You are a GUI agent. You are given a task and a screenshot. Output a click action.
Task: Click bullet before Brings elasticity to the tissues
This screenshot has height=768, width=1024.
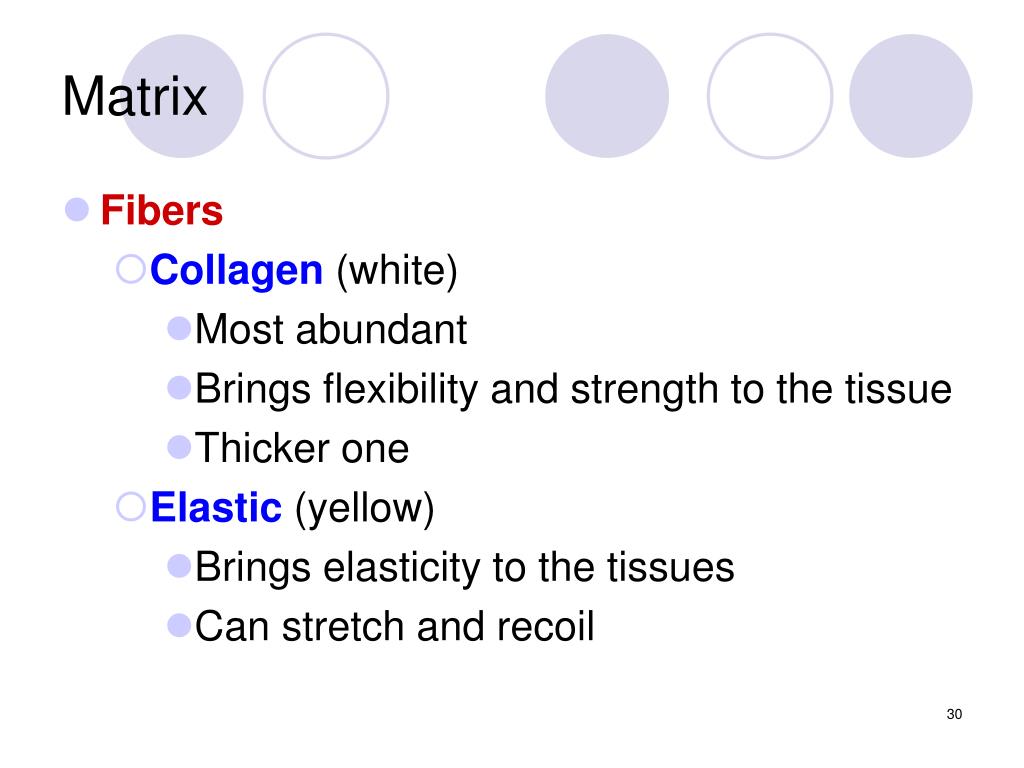point(179,566)
